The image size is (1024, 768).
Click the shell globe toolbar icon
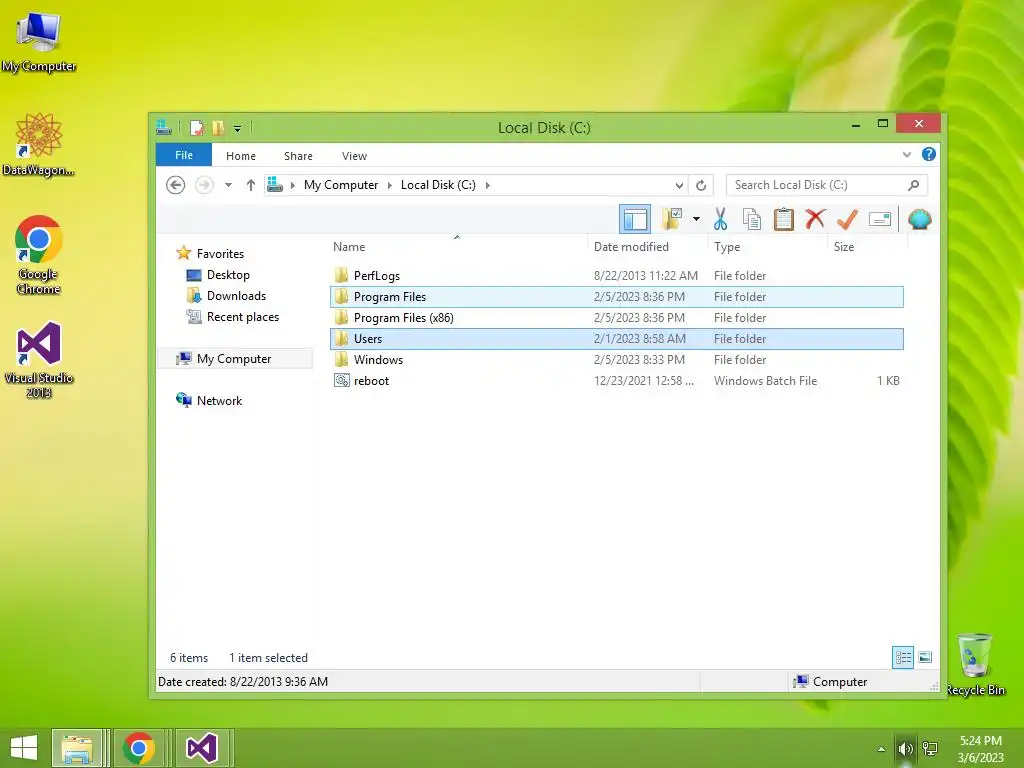[x=920, y=219]
